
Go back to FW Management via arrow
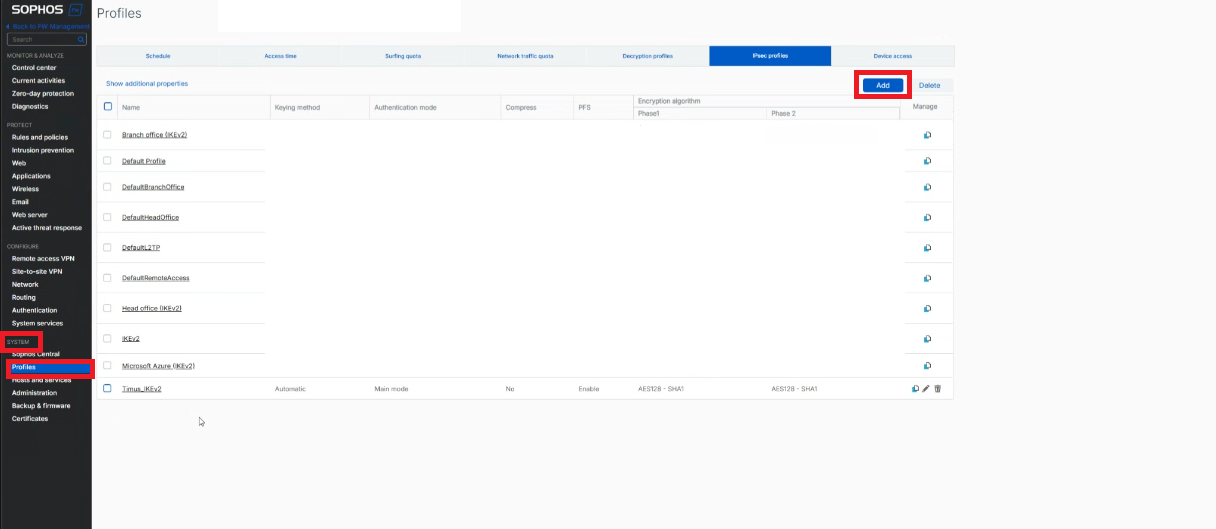tap(9, 26)
